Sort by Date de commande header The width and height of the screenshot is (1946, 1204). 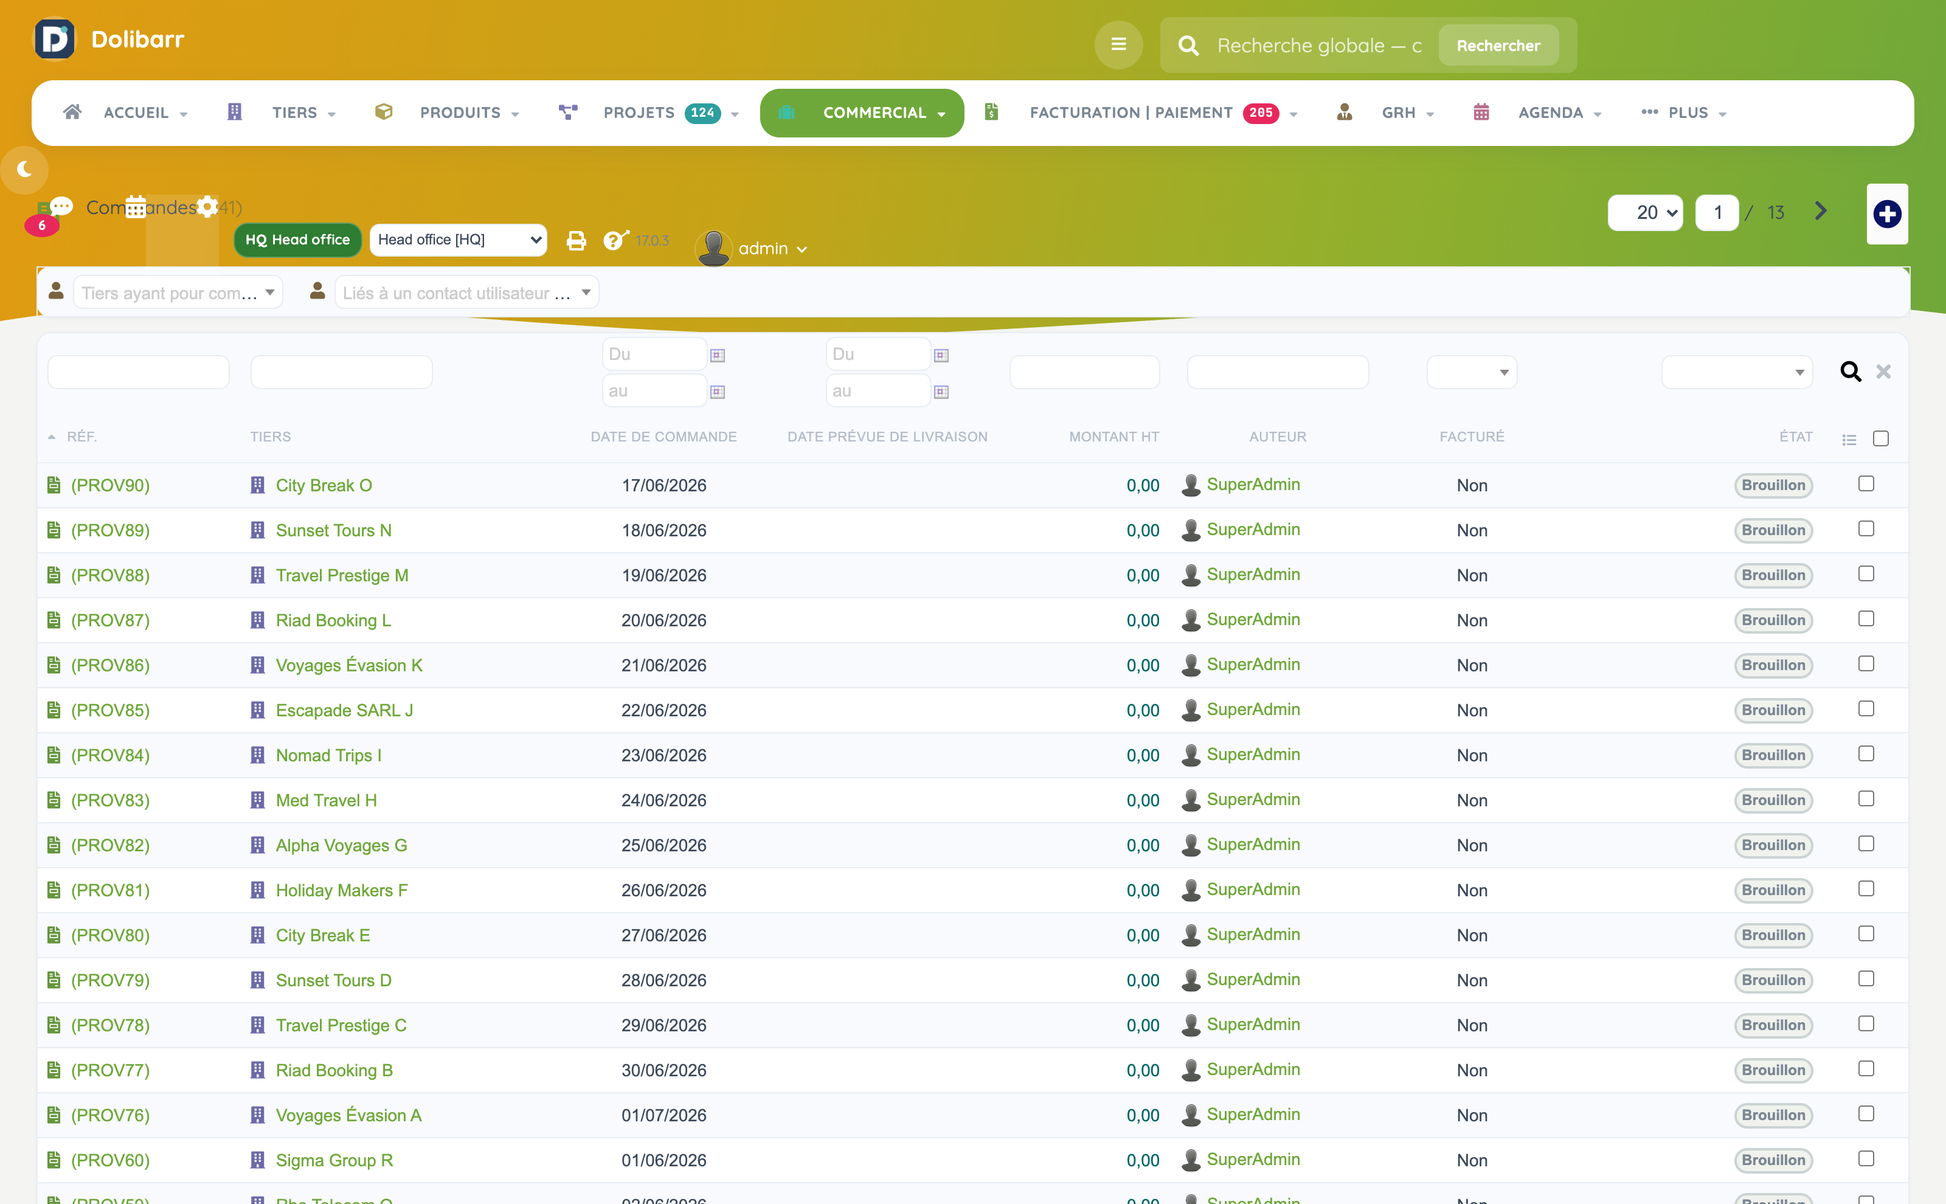(x=664, y=437)
